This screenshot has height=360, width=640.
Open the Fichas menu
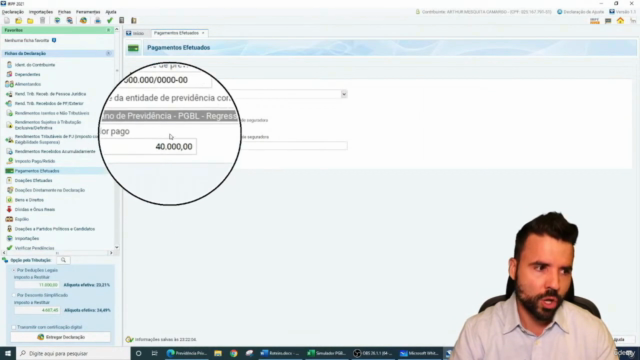point(64,12)
